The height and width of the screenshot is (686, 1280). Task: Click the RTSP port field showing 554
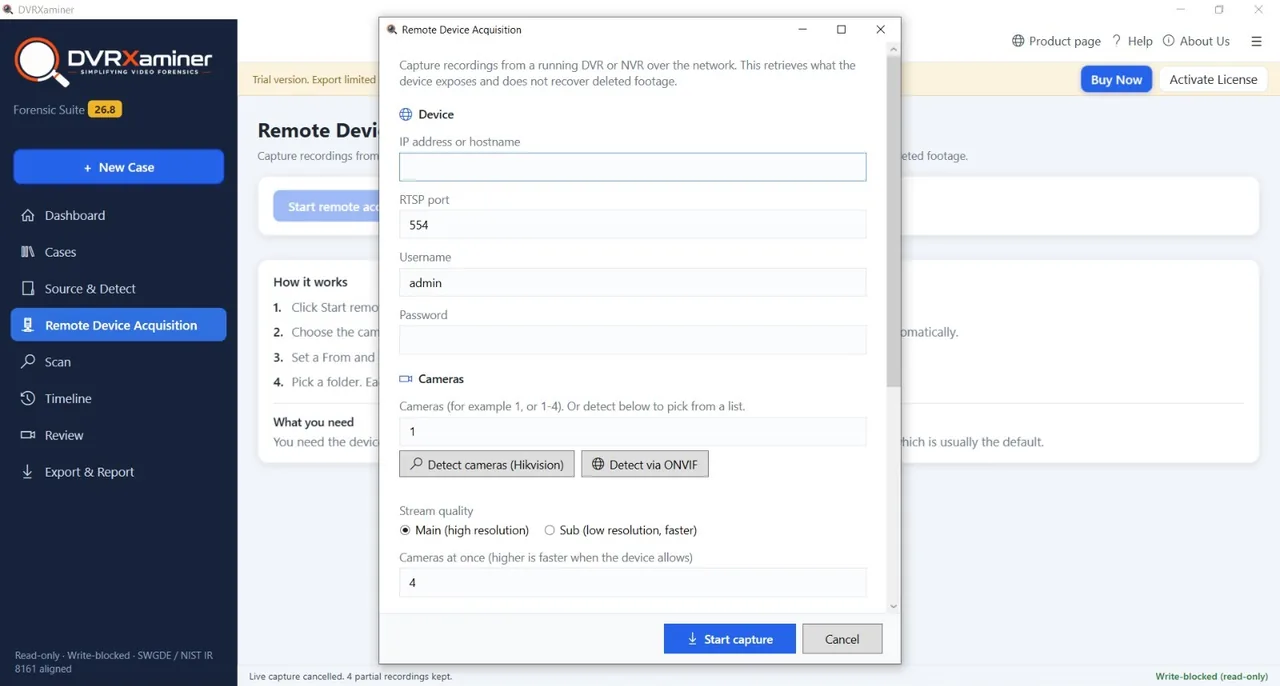[x=632, y=225]
